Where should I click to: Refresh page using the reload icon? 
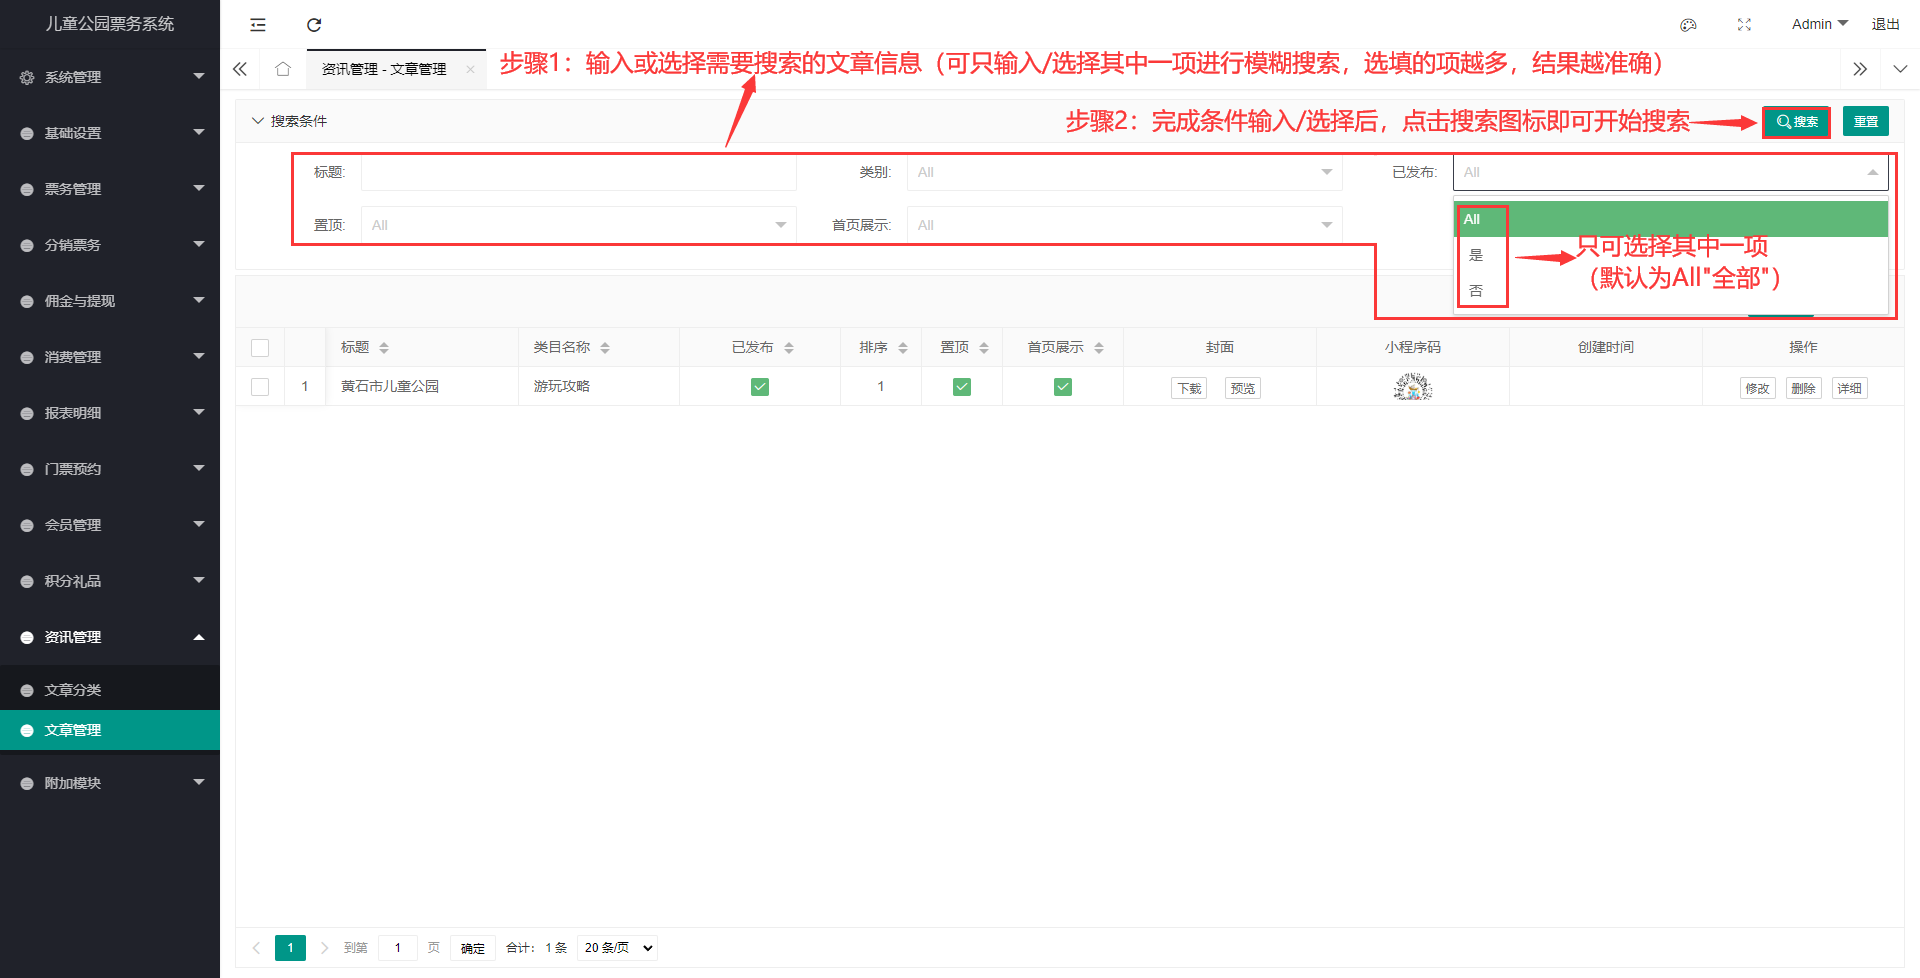click(x=314, y=25)
